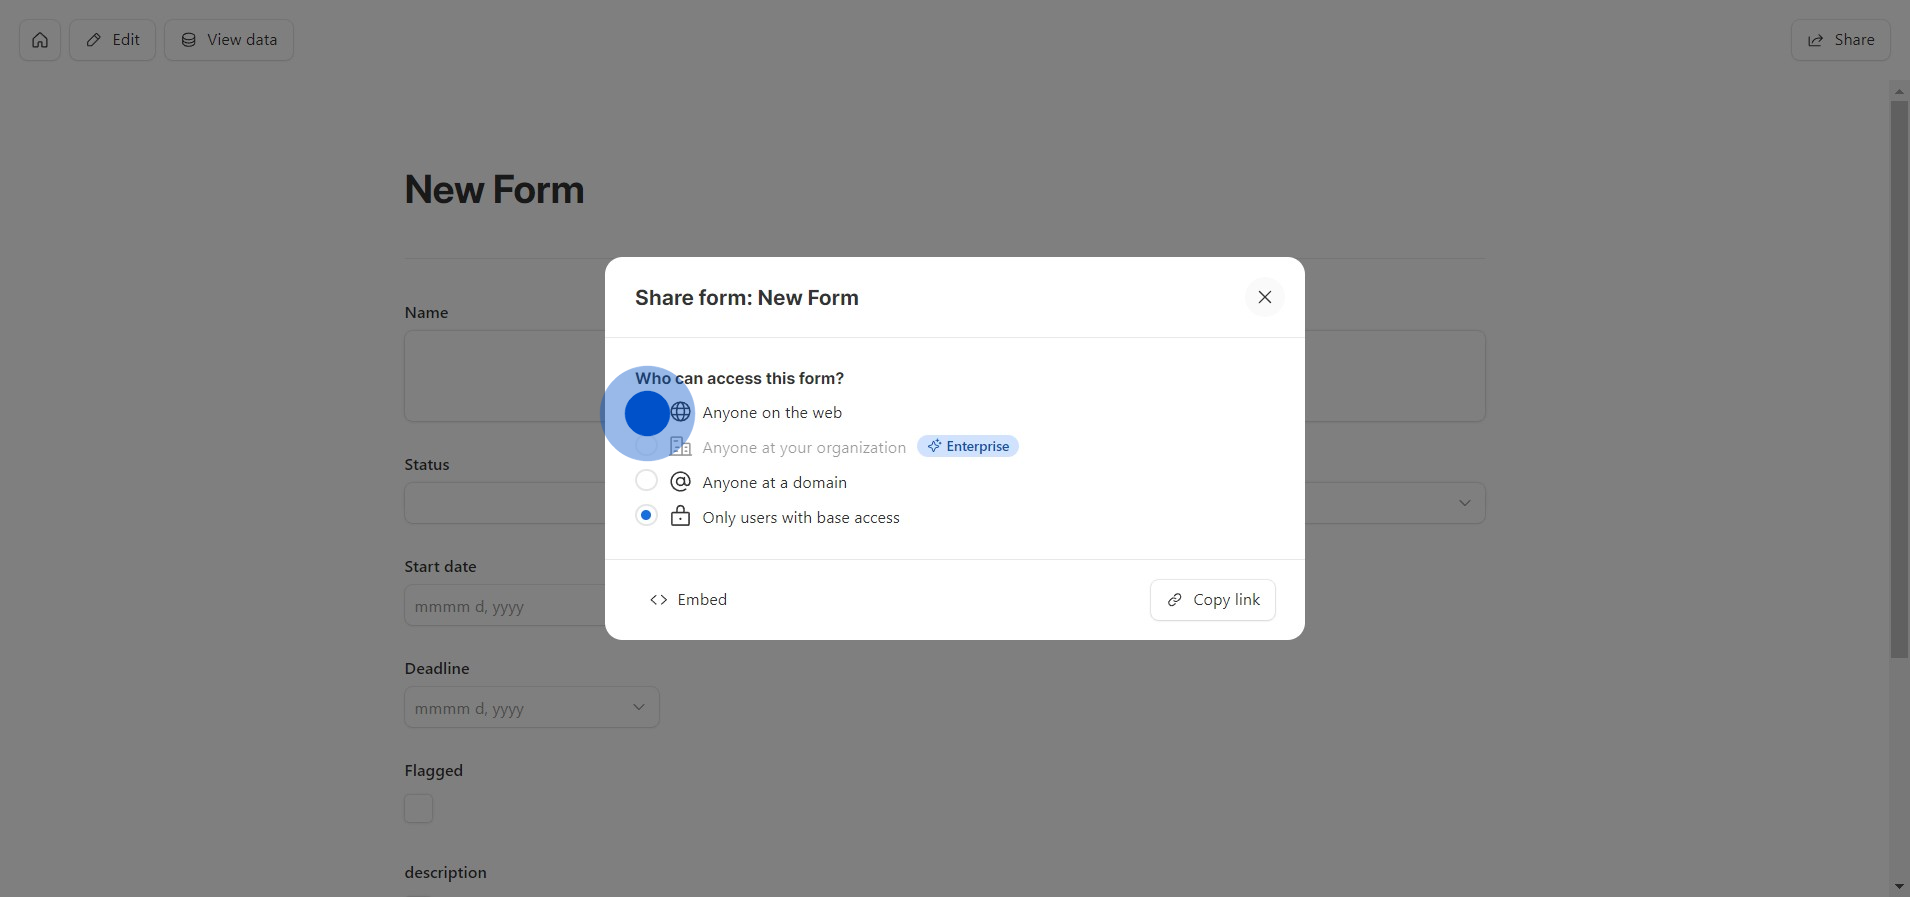
Task: Click the Enterprise badge
Action: 967,447
